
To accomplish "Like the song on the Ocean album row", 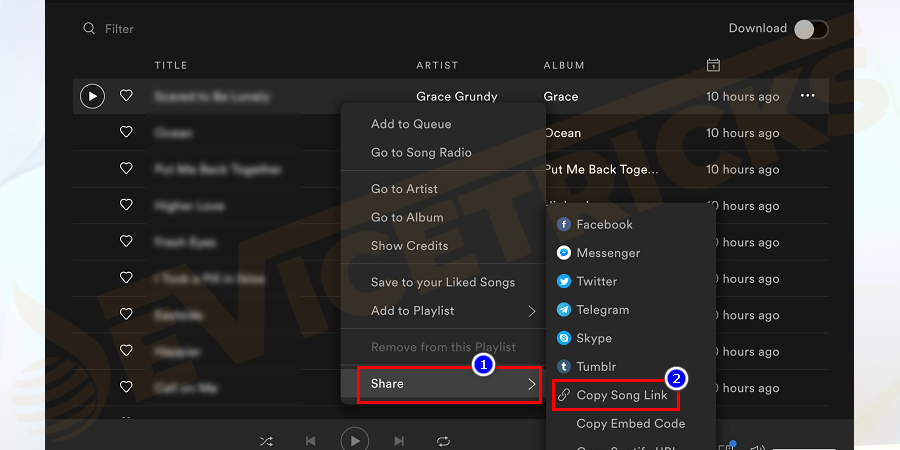I will pyautogui.click(x=126, y=132).
